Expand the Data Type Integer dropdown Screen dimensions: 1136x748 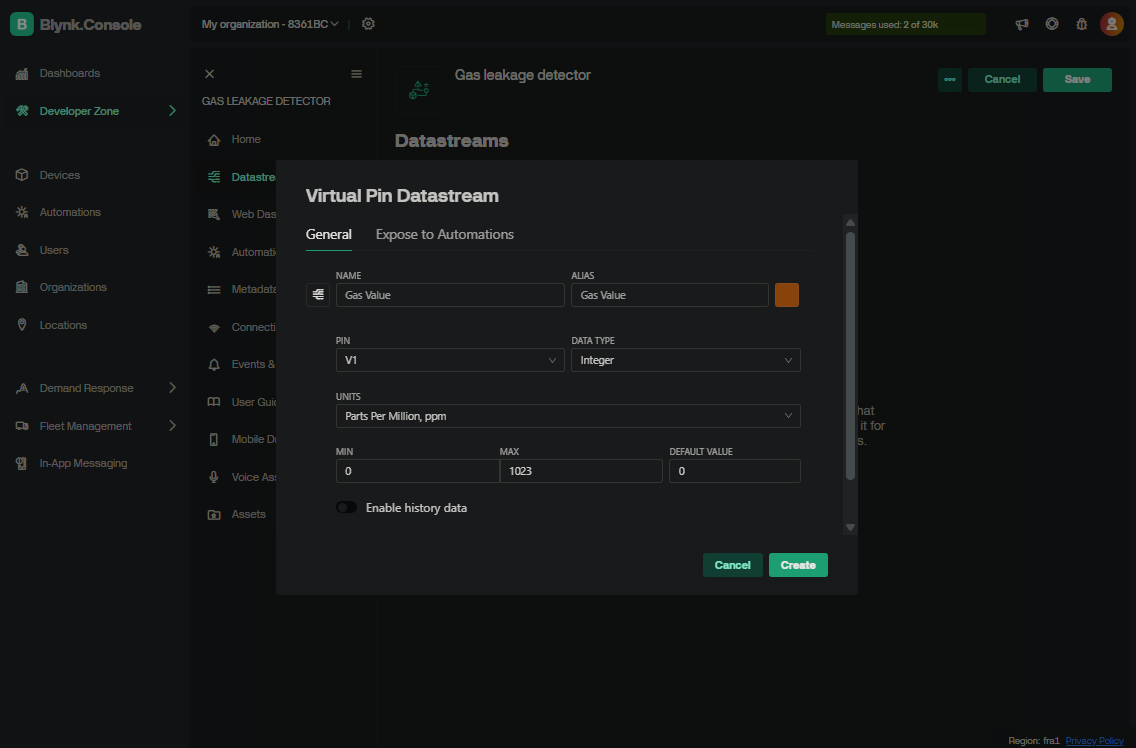click(x=685, y=360)
